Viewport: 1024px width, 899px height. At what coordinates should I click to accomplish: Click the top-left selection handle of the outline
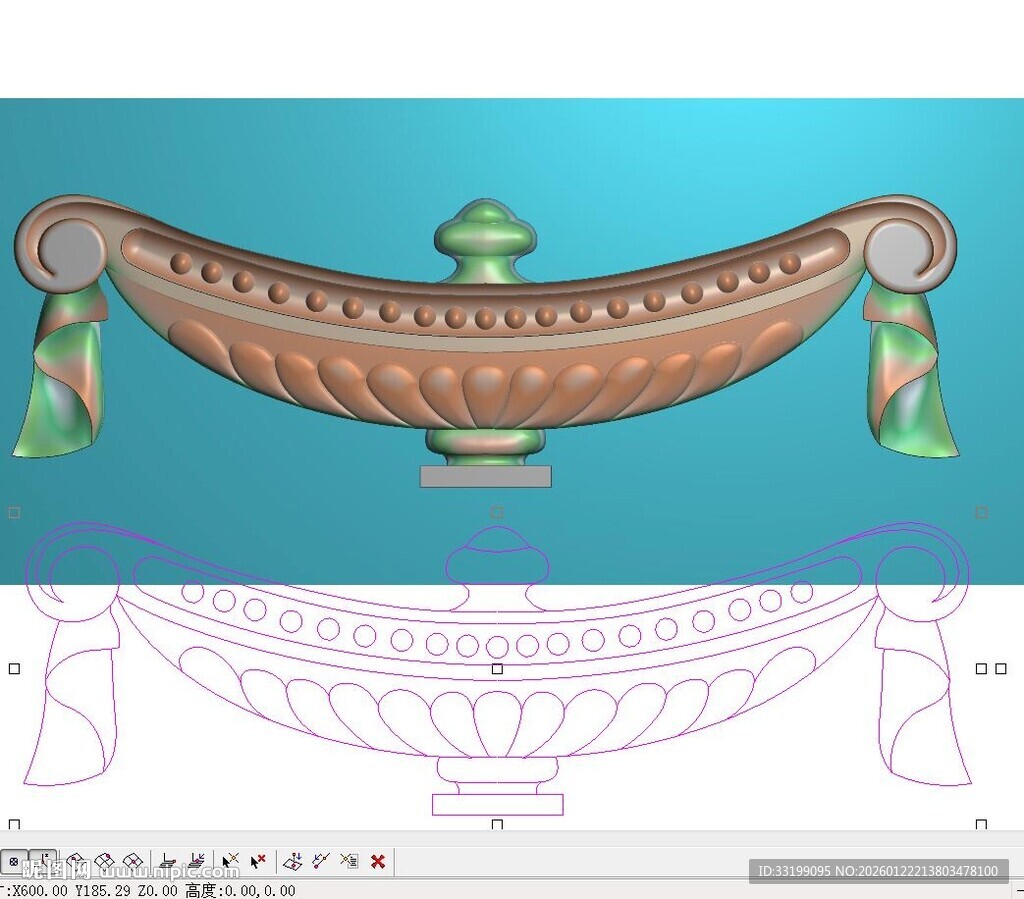point(14,512)
